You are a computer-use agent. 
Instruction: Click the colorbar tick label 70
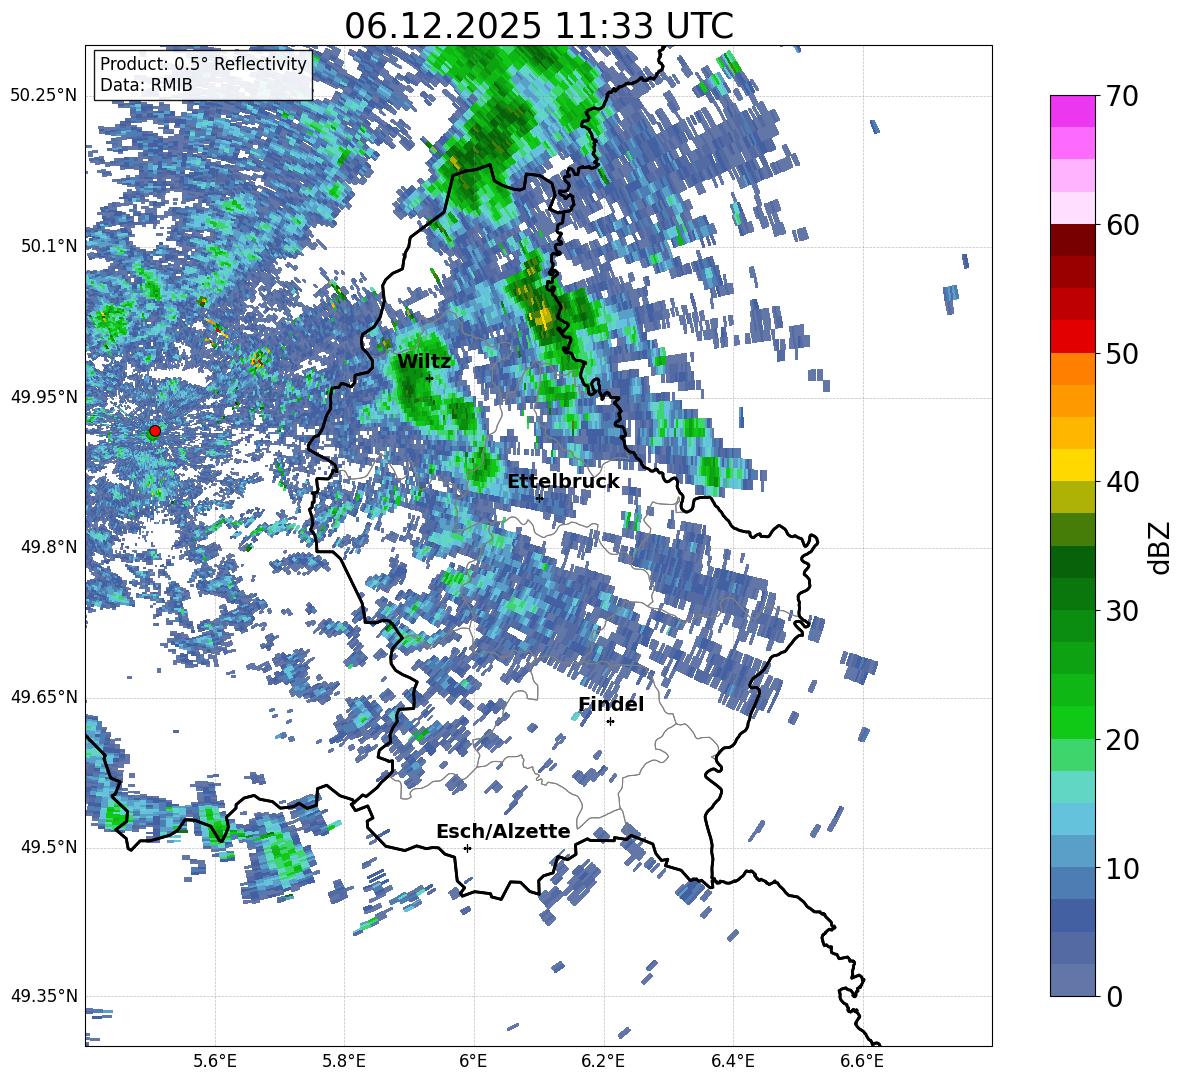(x=1122, y=97)
